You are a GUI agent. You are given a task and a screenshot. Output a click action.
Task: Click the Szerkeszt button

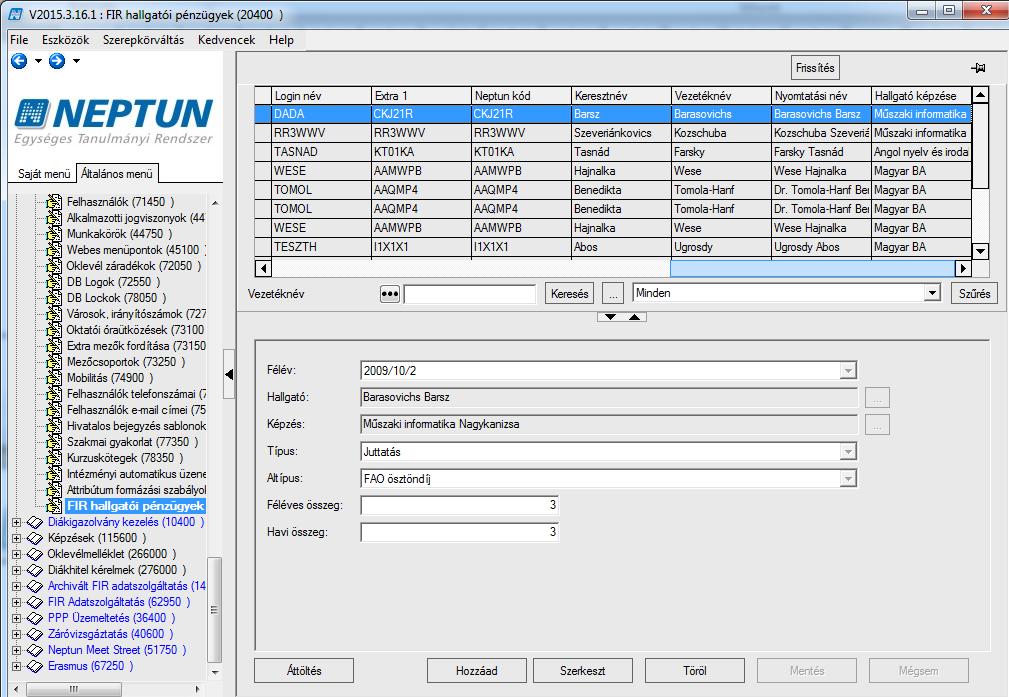pos(582,671)
